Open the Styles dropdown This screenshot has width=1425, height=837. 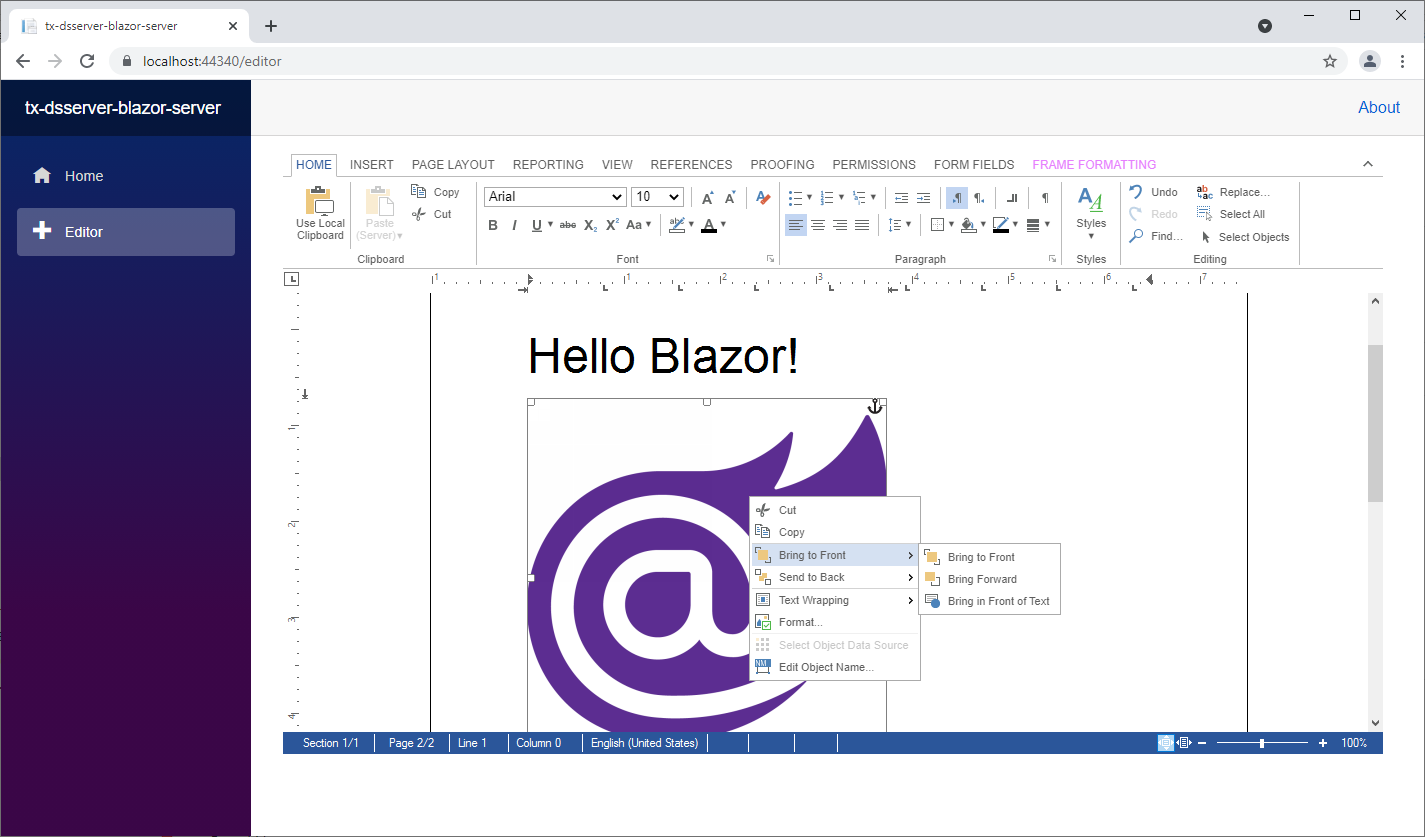[1091, 213]
